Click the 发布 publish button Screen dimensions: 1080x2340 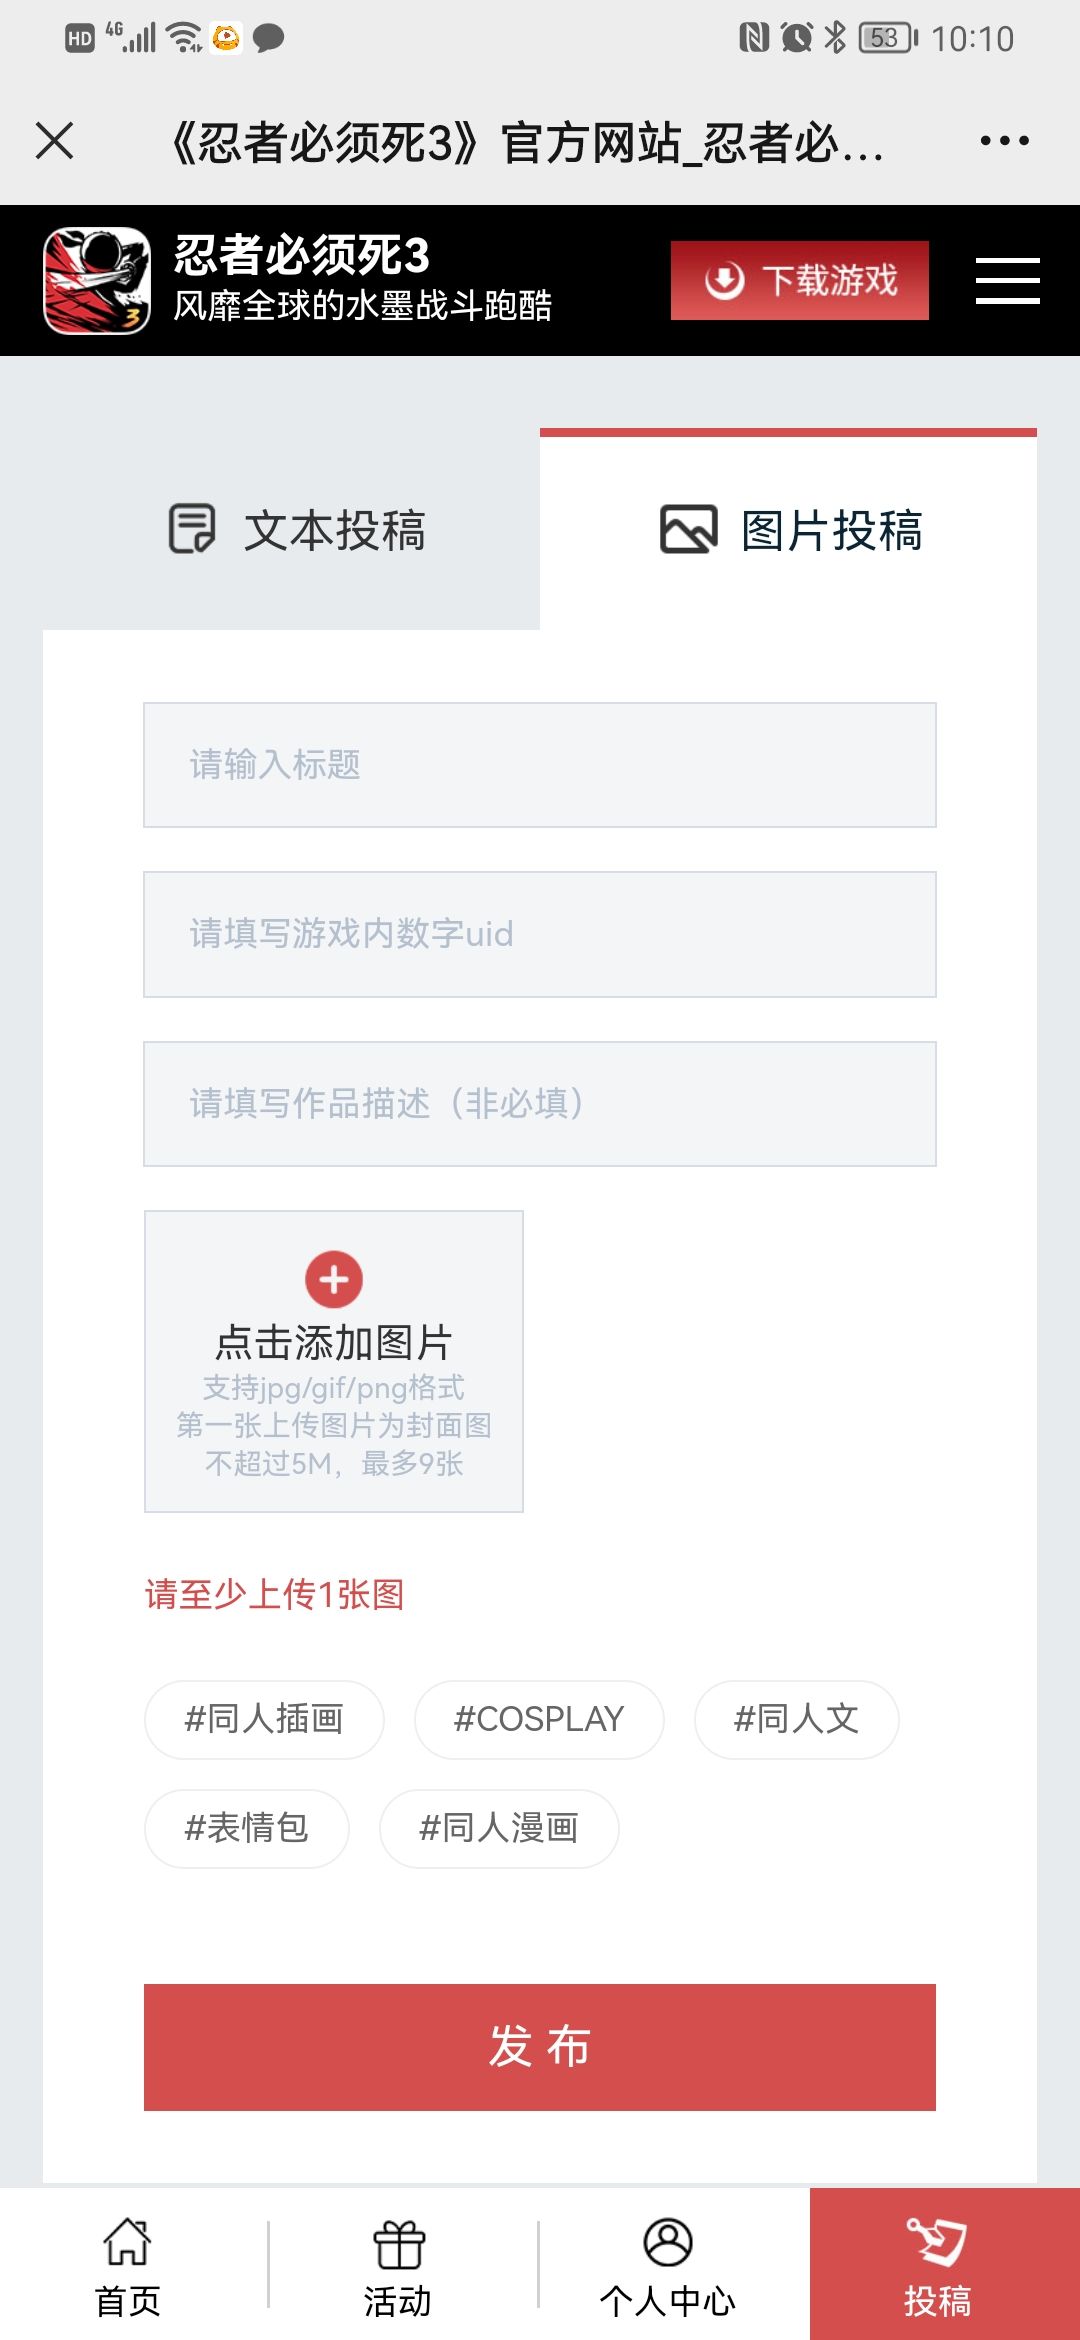pyautogui.click(x=540, y=2047)
